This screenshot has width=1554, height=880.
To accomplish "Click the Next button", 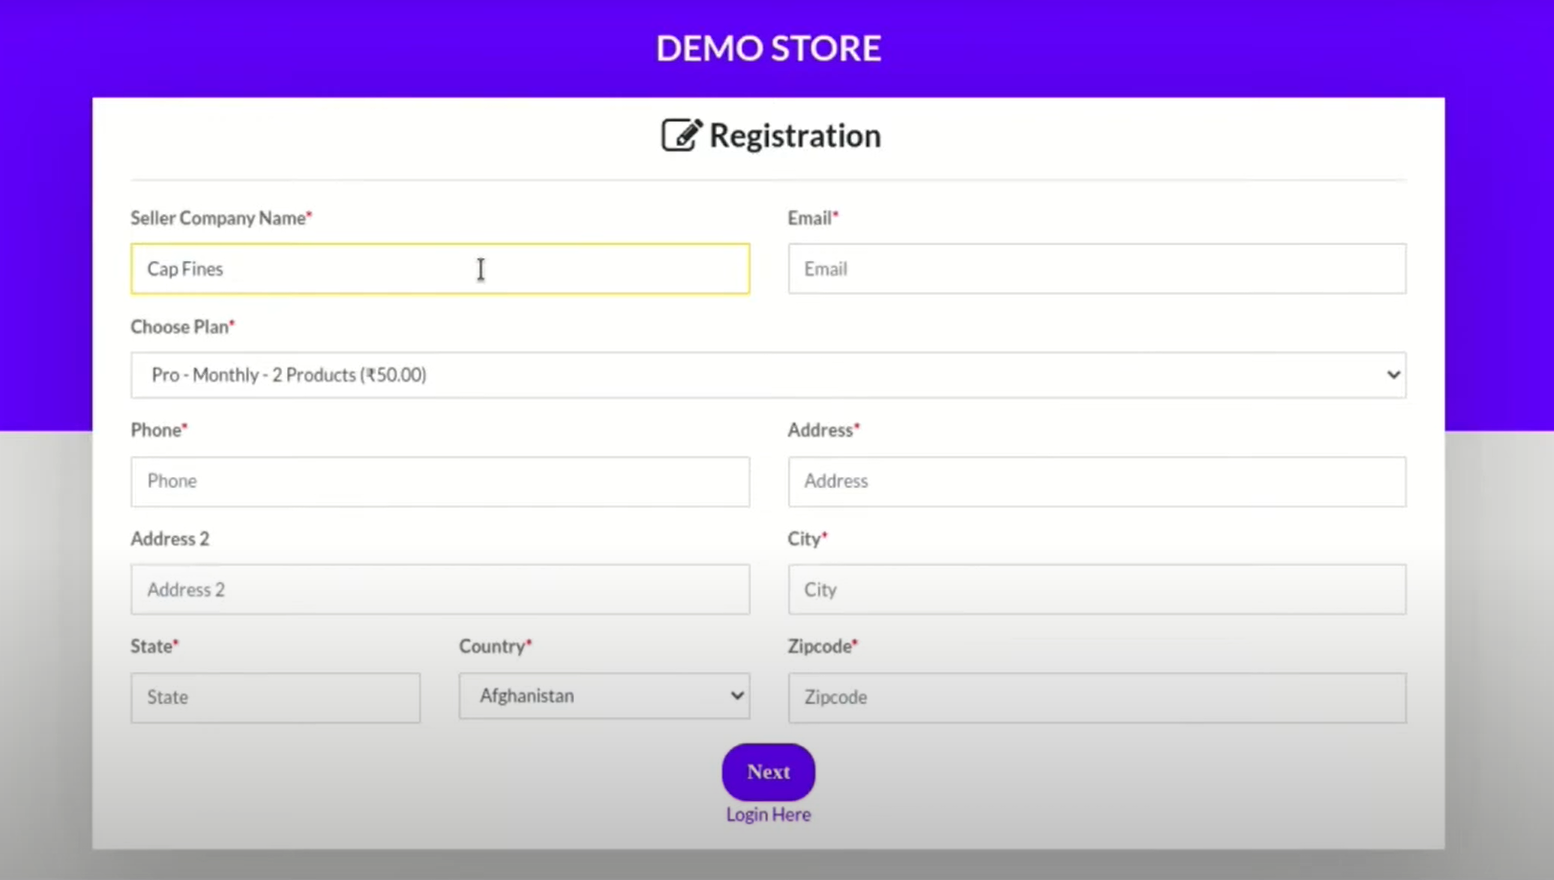I will [x=768, y=772].
